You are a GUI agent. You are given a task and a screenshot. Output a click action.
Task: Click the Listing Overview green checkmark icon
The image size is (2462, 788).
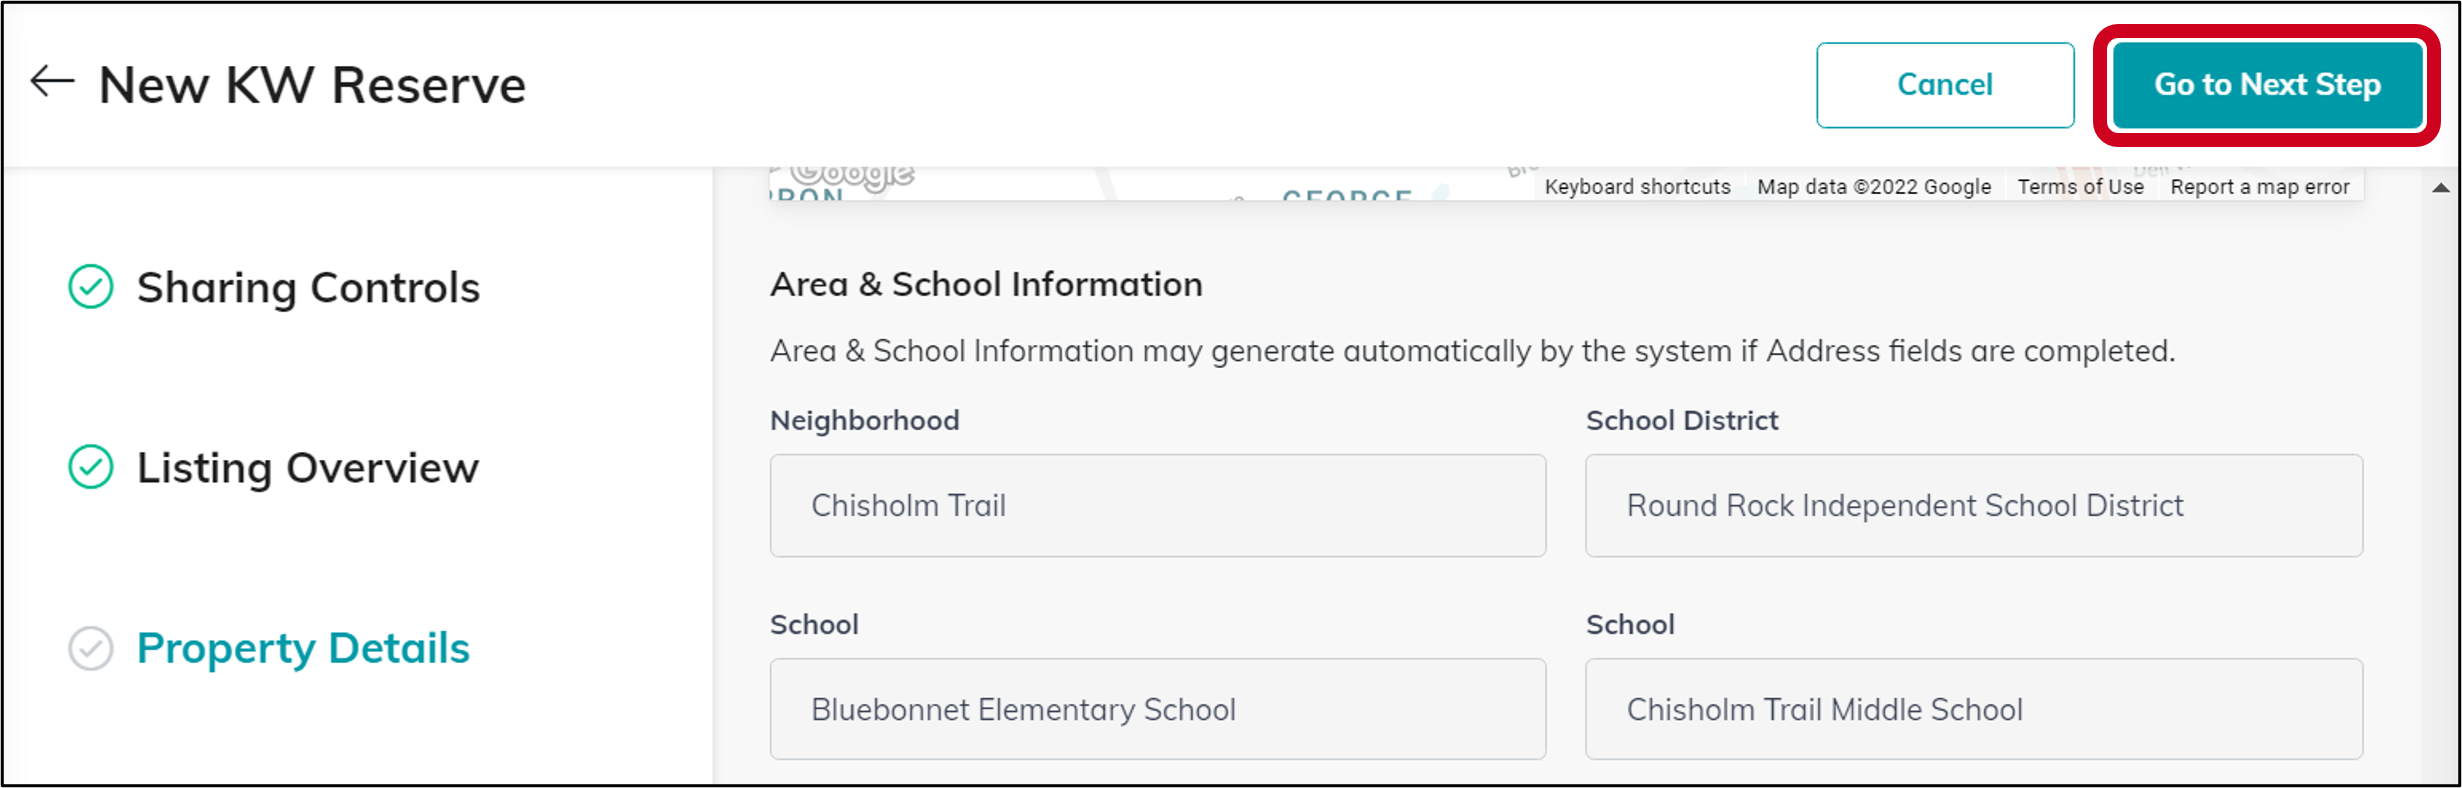click(91, 467)
